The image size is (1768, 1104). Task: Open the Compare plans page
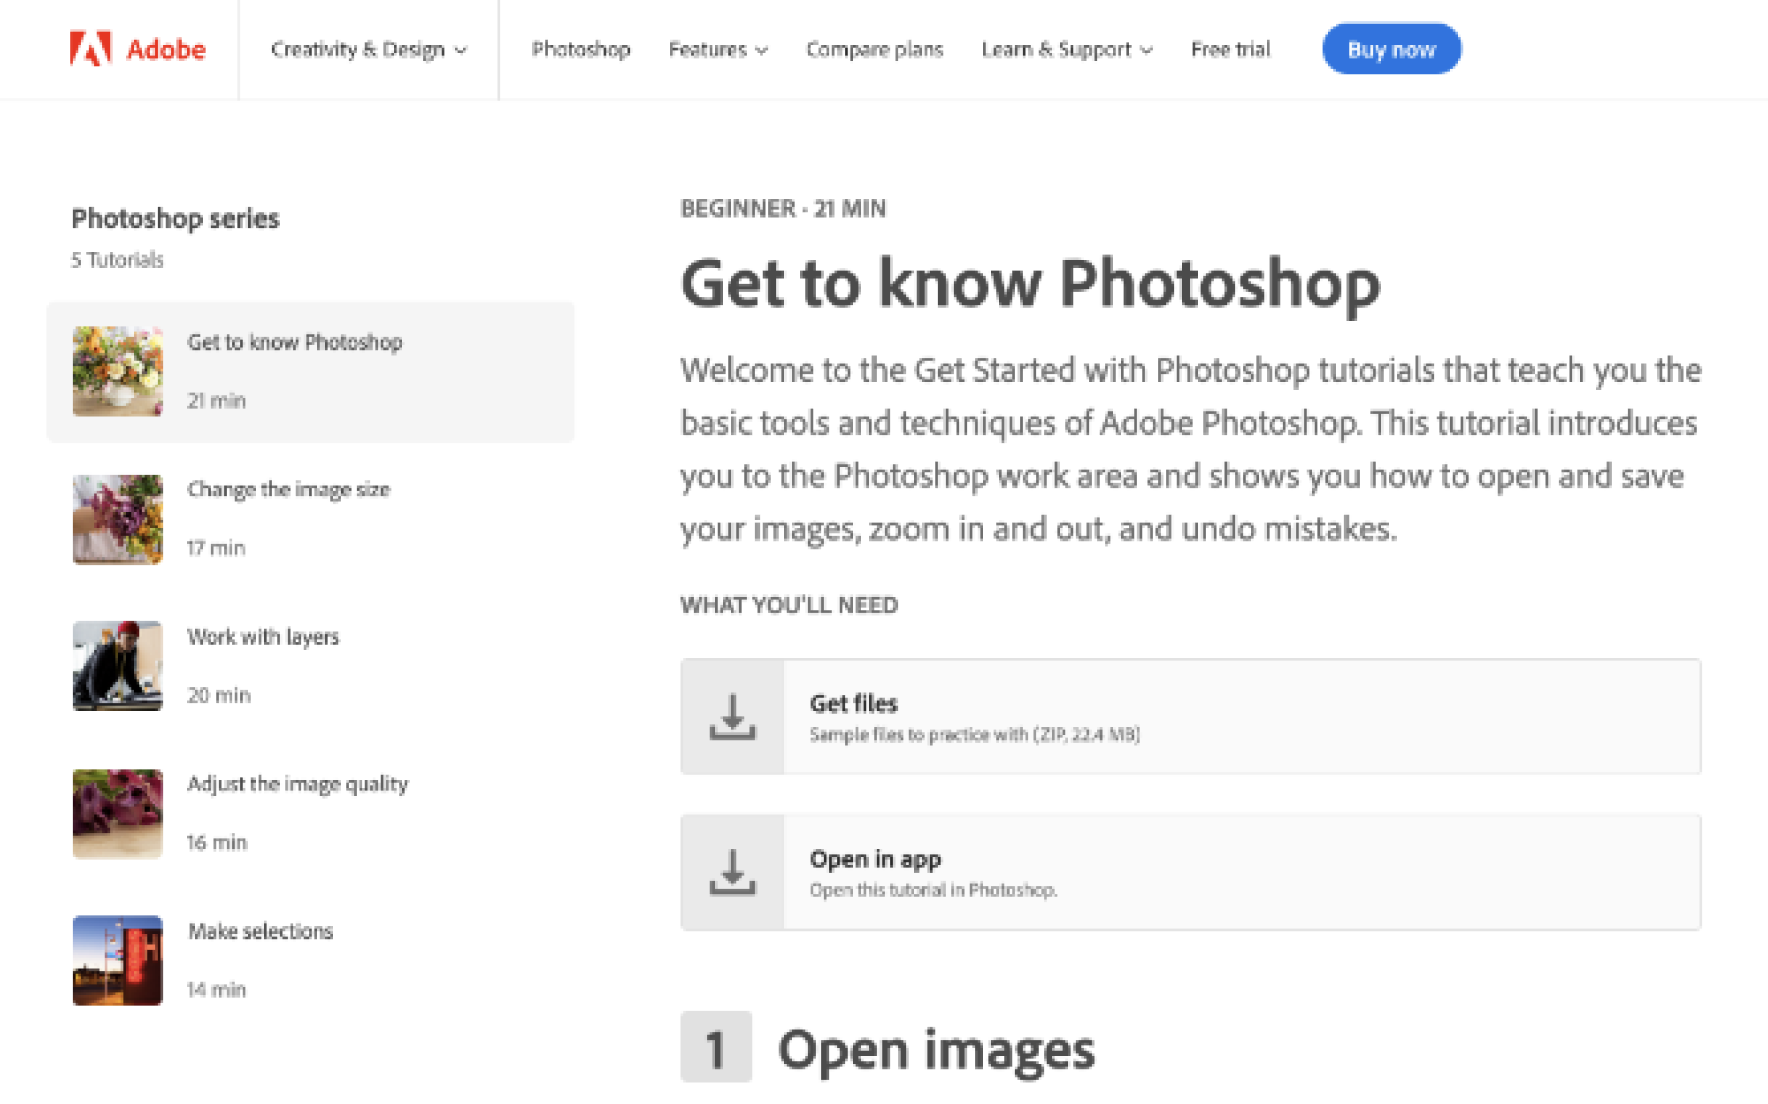point(875,49)
